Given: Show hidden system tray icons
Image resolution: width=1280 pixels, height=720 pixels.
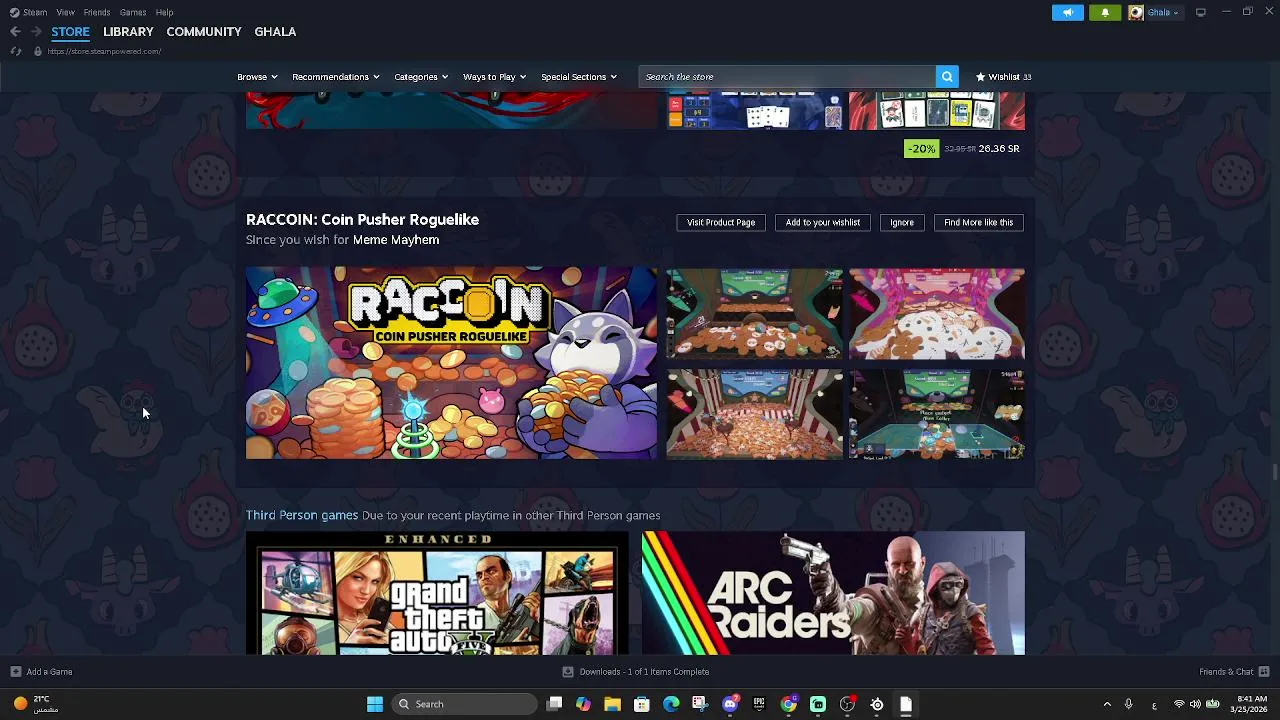Looking at the screenshot, I should [x=1107, y=704].
